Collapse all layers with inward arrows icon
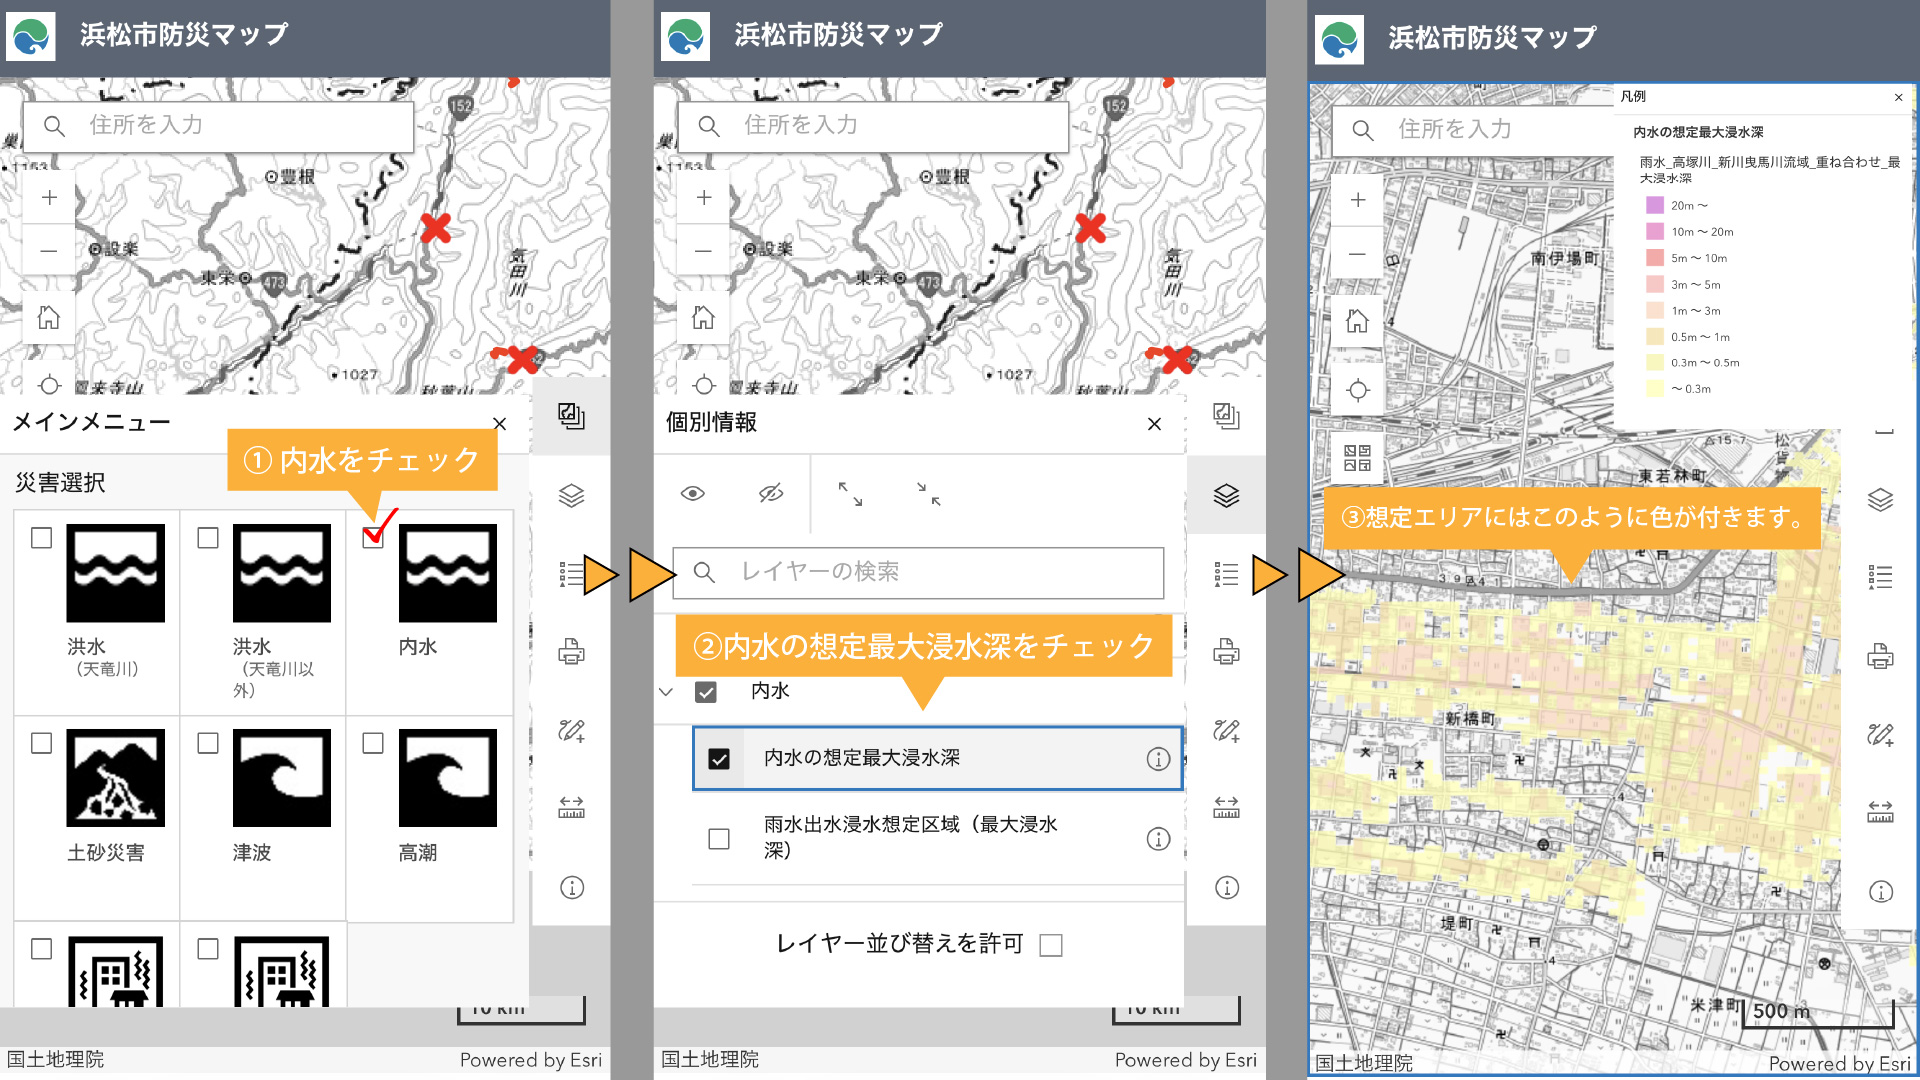Image resolution: width=1920 pixels, height=1080 pixels. pyautogui.click(x=929, y=493)
